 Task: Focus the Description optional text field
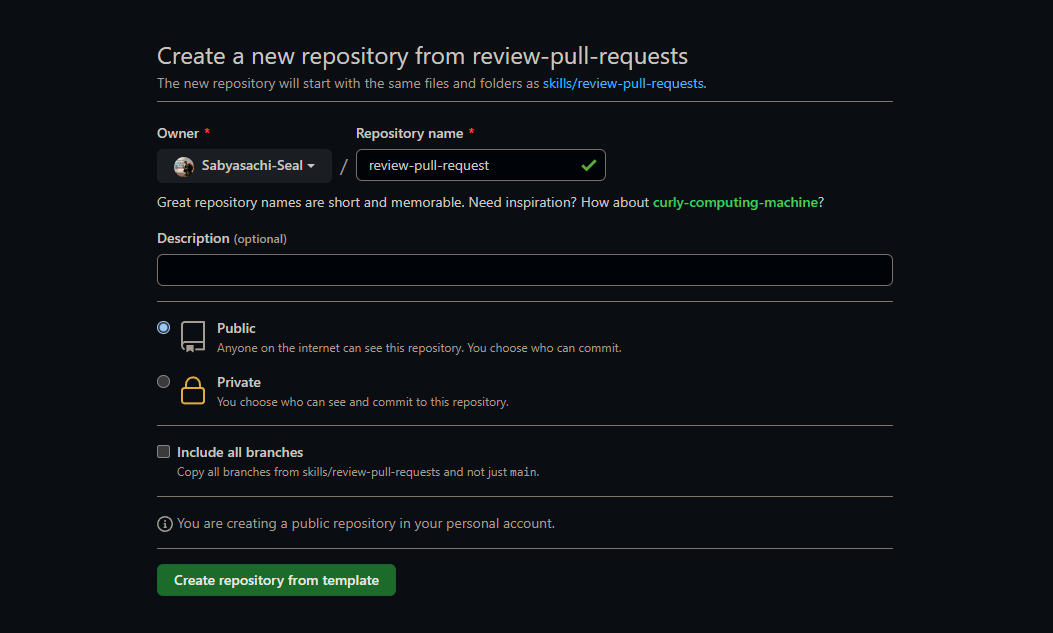click(x=524, y=269)
